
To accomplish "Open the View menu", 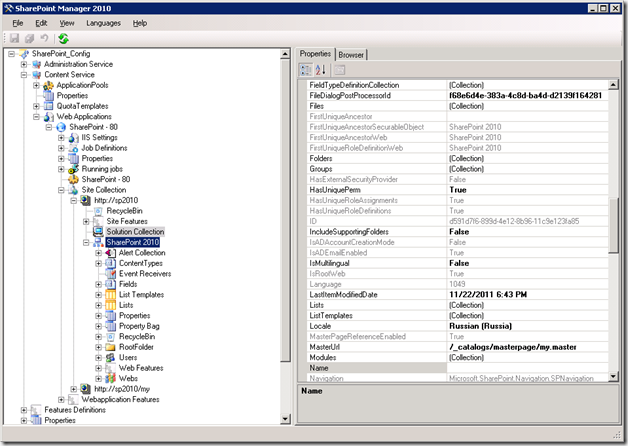I will coord(67,23).
